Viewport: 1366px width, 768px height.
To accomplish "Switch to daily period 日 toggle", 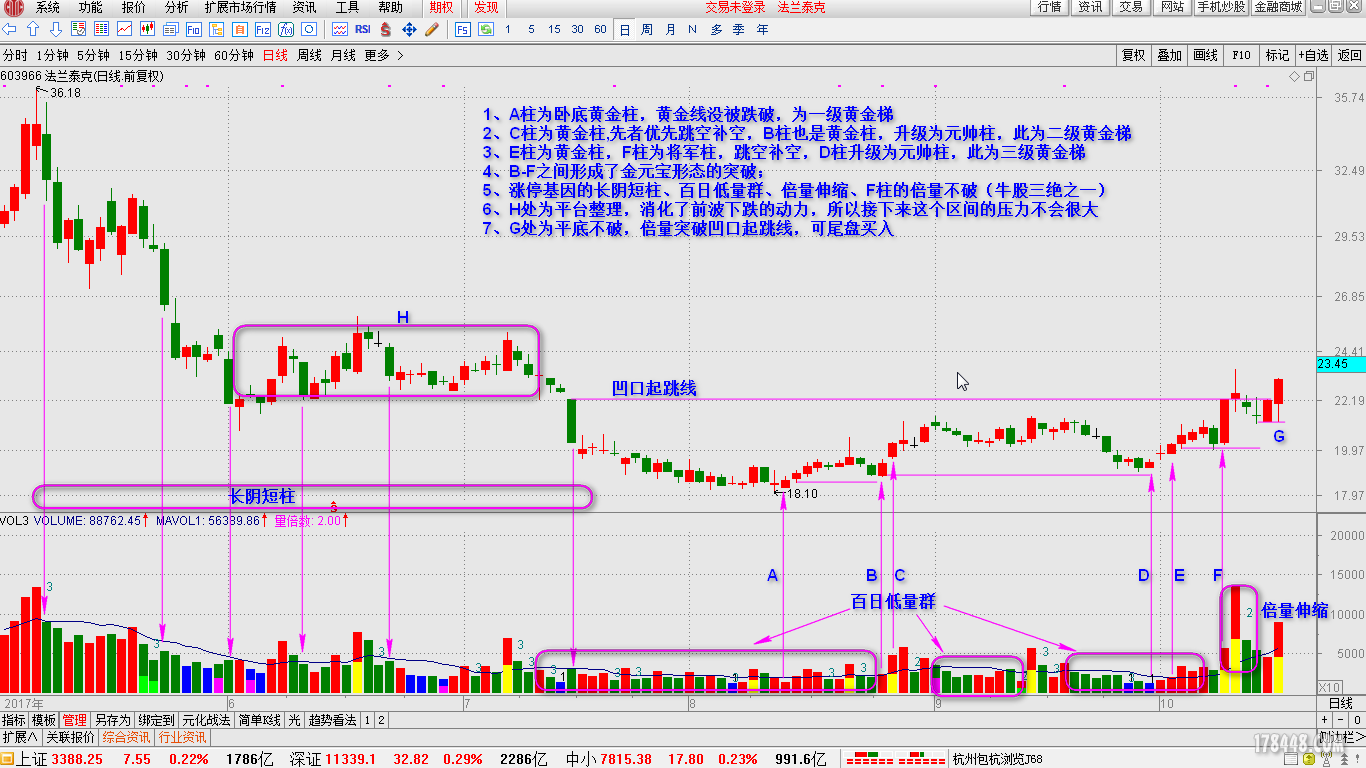I will pyautogui.click(x=625, y=30).
